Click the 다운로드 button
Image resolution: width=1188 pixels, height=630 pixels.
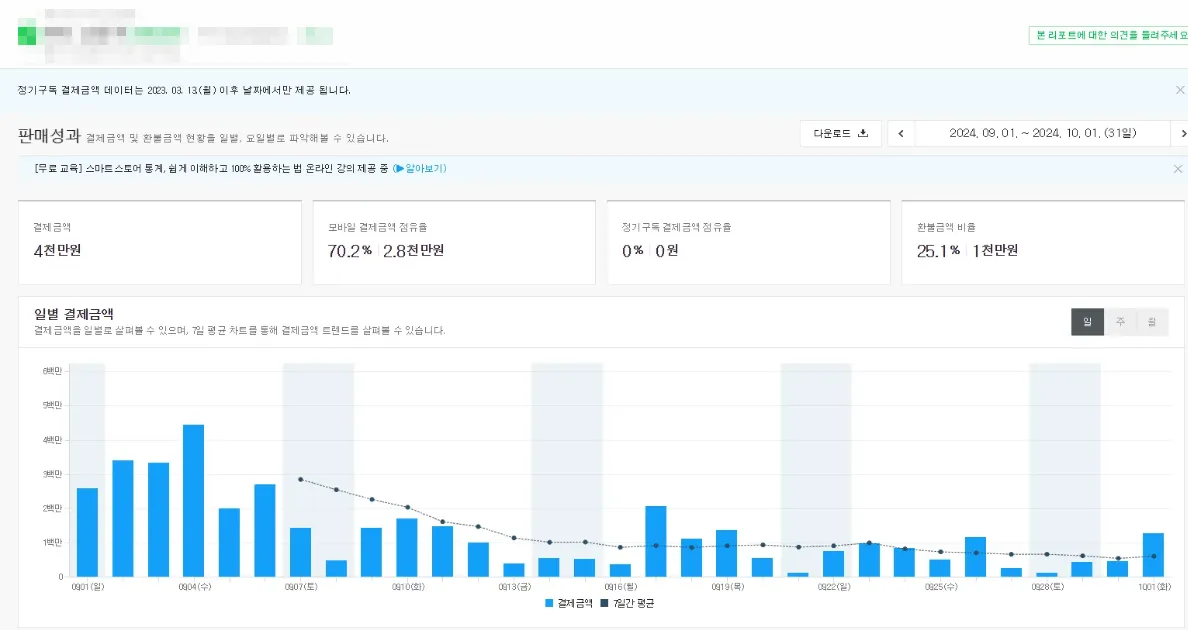pos(840,132)
